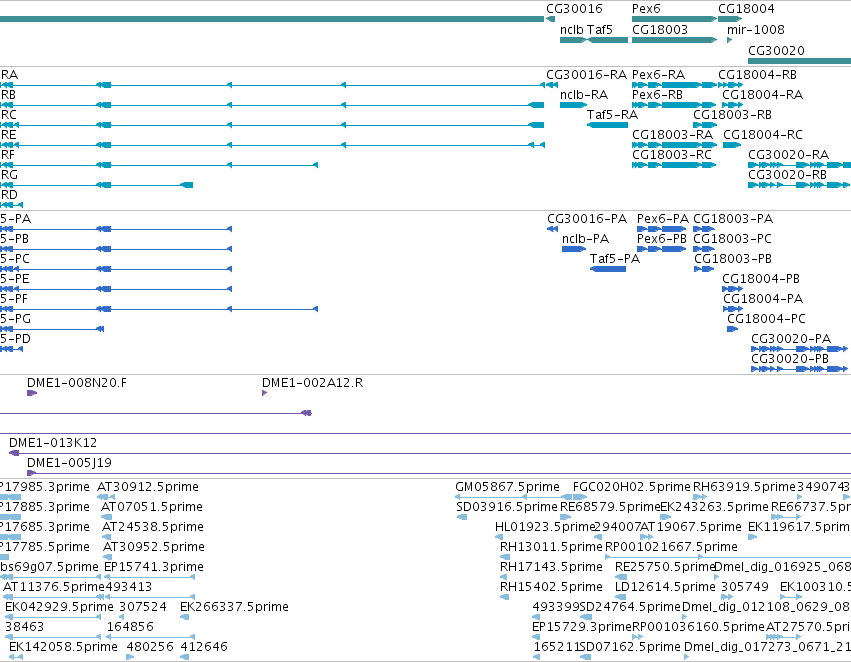Select the DME1-013K12 BAC label
Viewport: 851px width, 662px height.
pos(53,443)
